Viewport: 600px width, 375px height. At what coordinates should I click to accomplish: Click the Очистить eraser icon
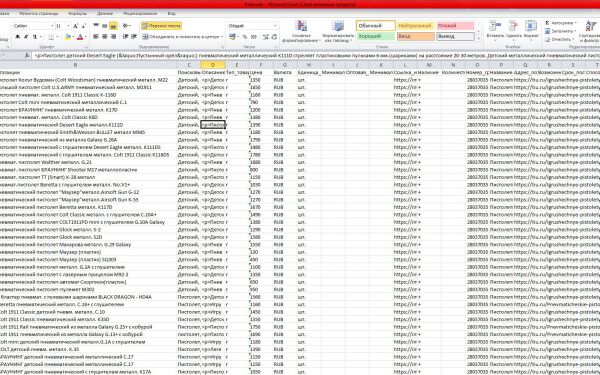click(547, 39)
